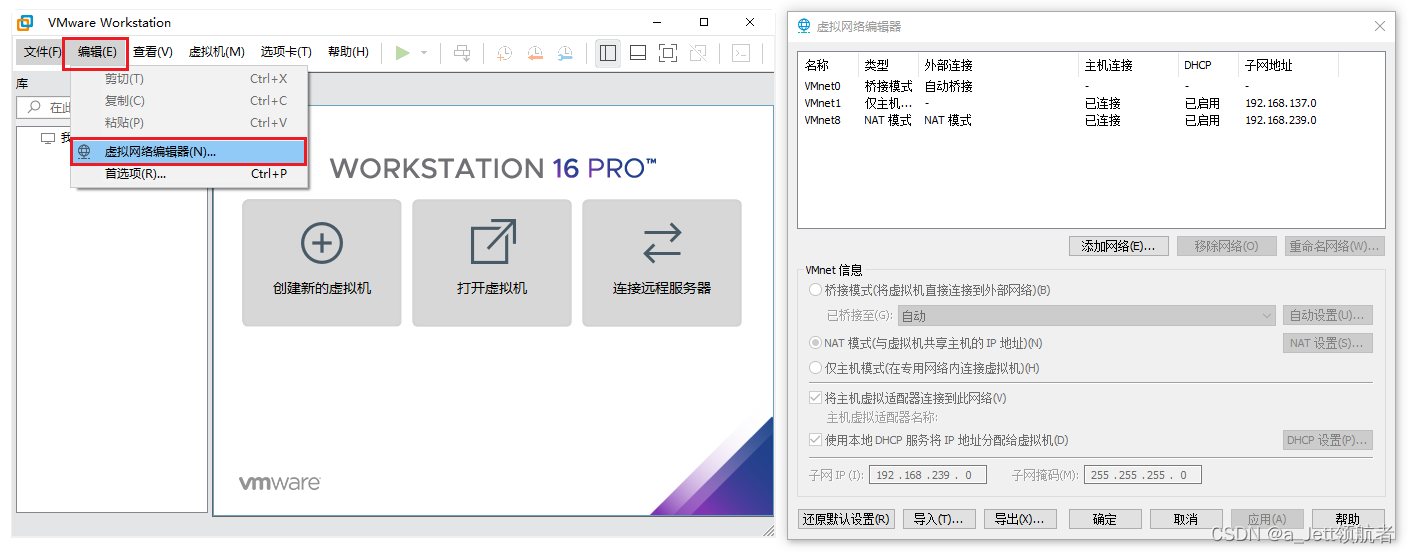Open the snapshot manager wrench icon
This screenshot has height=553, width=1410.
point(565,53)
